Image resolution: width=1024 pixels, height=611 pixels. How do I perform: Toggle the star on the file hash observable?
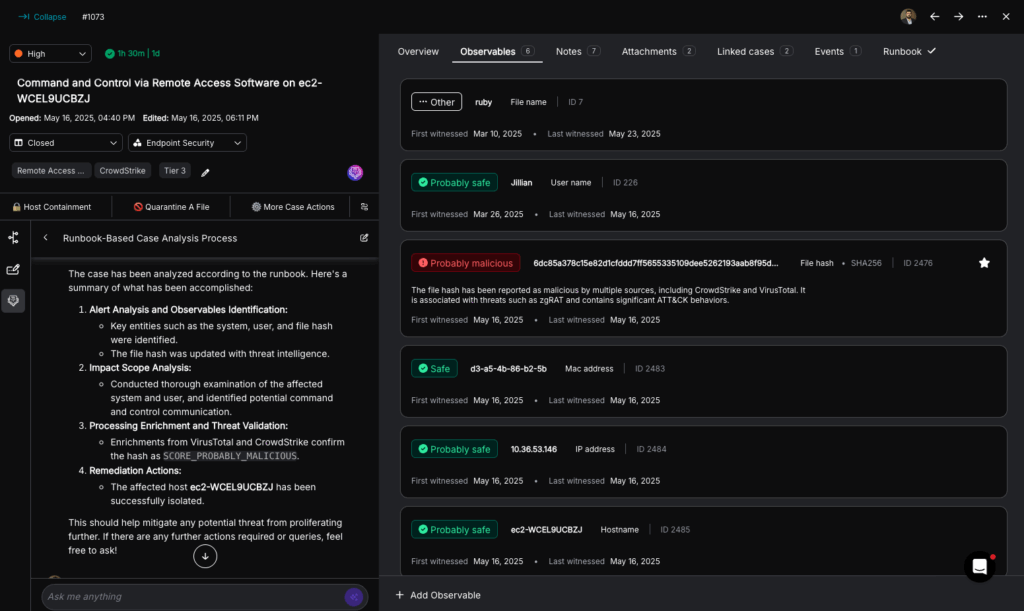(x=984, y=263)
